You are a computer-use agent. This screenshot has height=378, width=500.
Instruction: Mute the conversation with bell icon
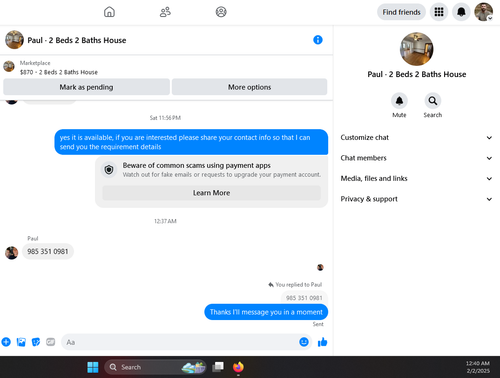click(399, 101)
